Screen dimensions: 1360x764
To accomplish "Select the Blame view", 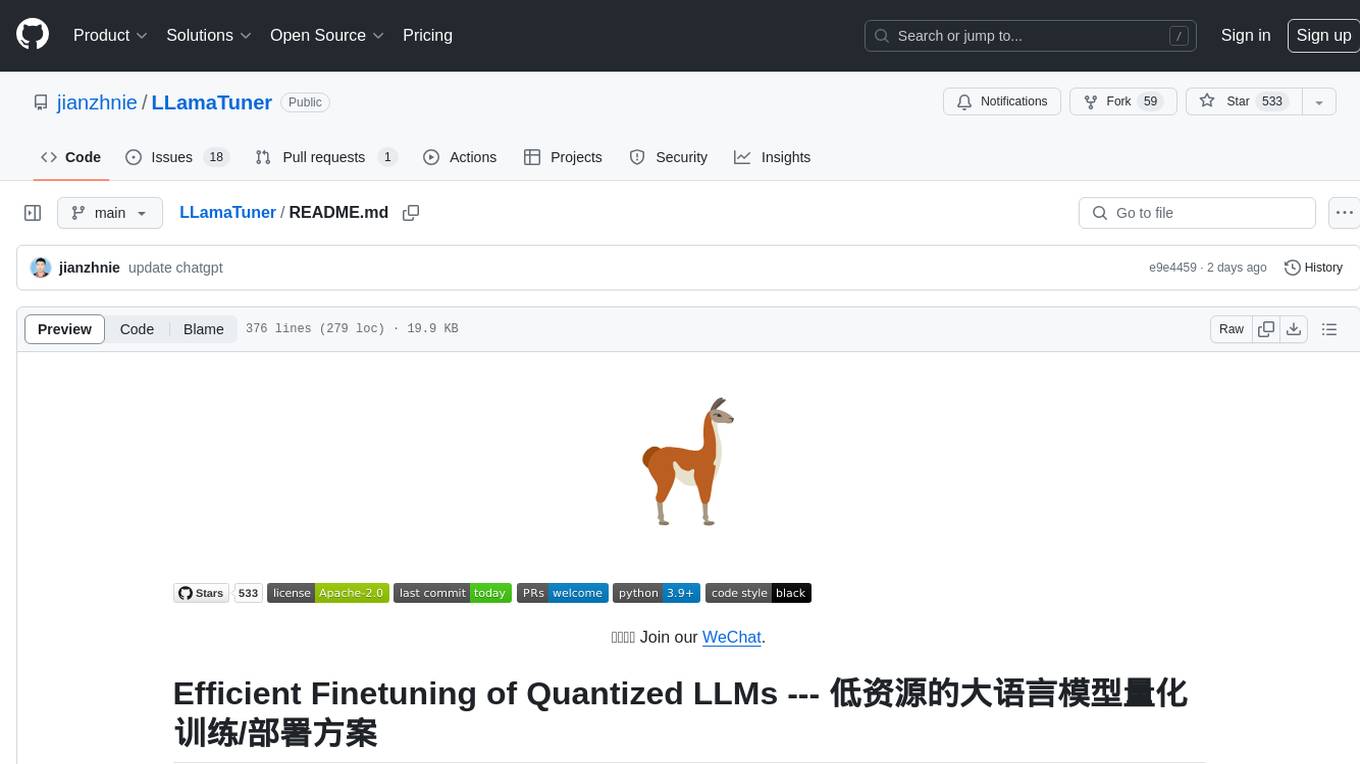I will (x=203, y=329).
